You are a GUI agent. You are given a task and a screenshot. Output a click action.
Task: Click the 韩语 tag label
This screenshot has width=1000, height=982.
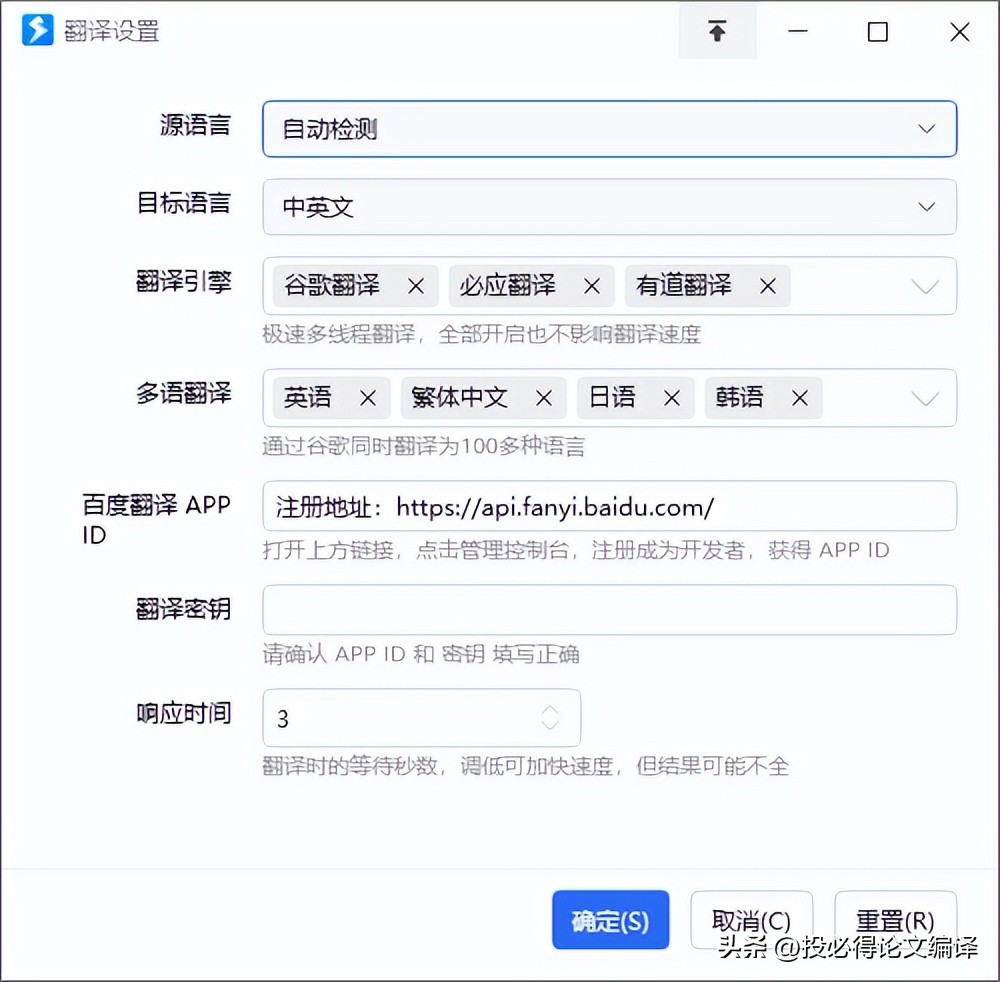(x=739, y=397)
